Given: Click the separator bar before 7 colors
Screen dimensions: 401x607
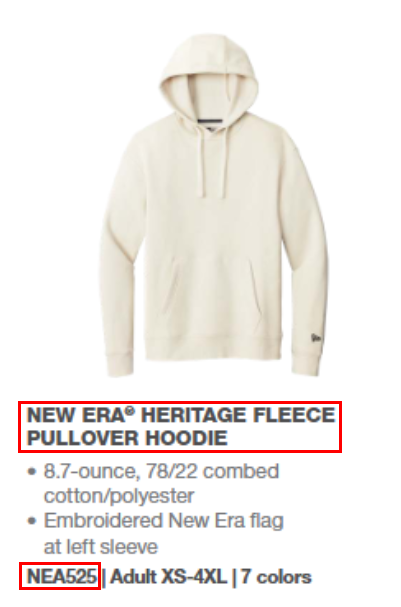Looking at the screenshot, I should (x=233, y=577).
